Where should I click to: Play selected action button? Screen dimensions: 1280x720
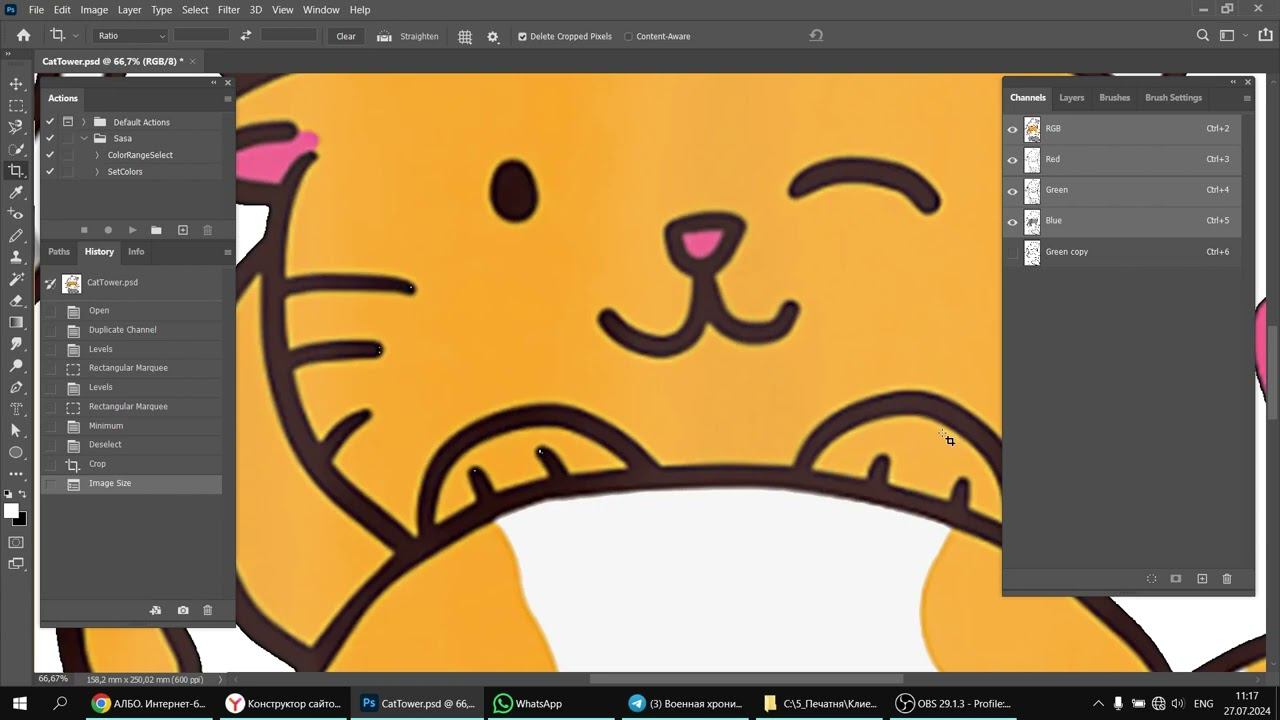click(132, 230)
